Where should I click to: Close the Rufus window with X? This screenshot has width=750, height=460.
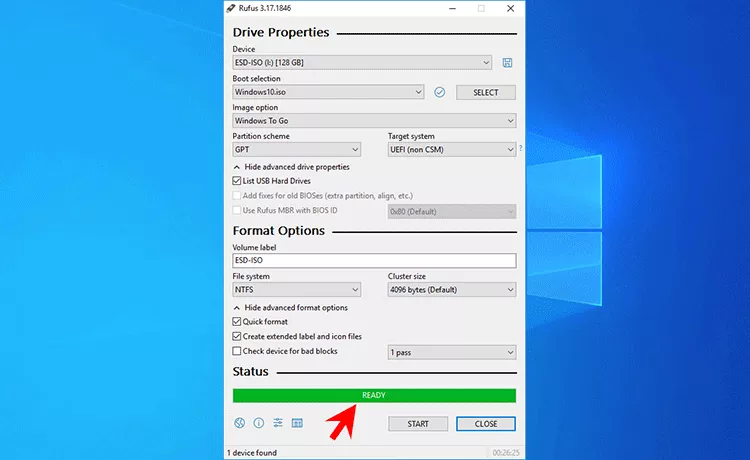(x=510, y=8)
